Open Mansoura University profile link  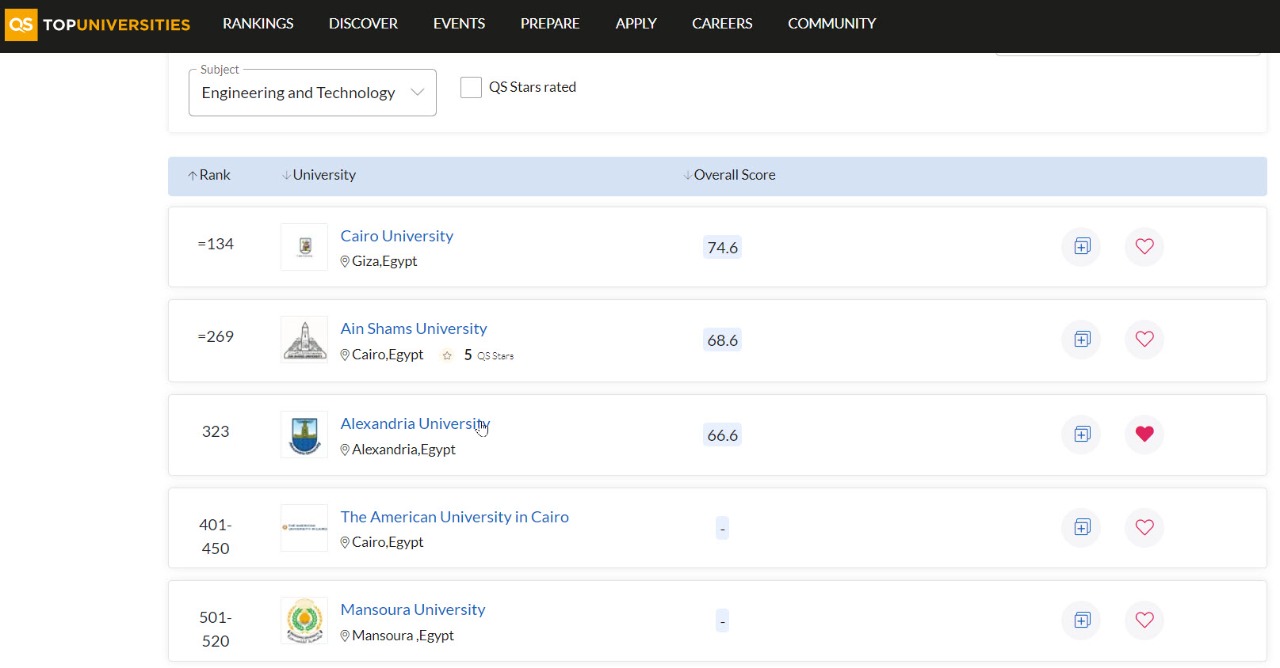coord(412,610)
